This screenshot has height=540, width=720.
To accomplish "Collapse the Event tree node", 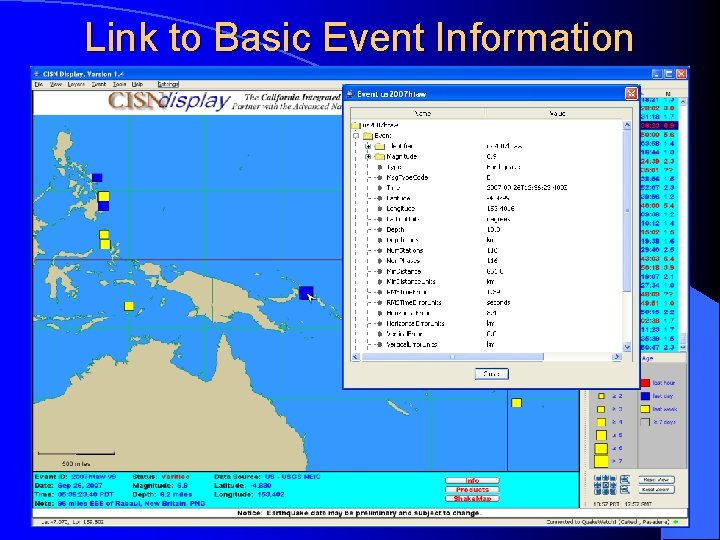I will pos(356,135).
